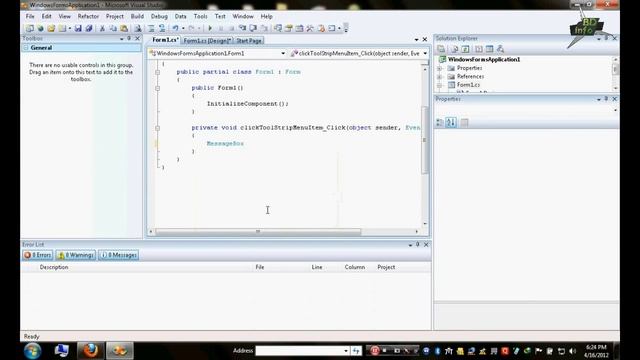
Task: Click the Open File folder icon
Action: (51, 28)
